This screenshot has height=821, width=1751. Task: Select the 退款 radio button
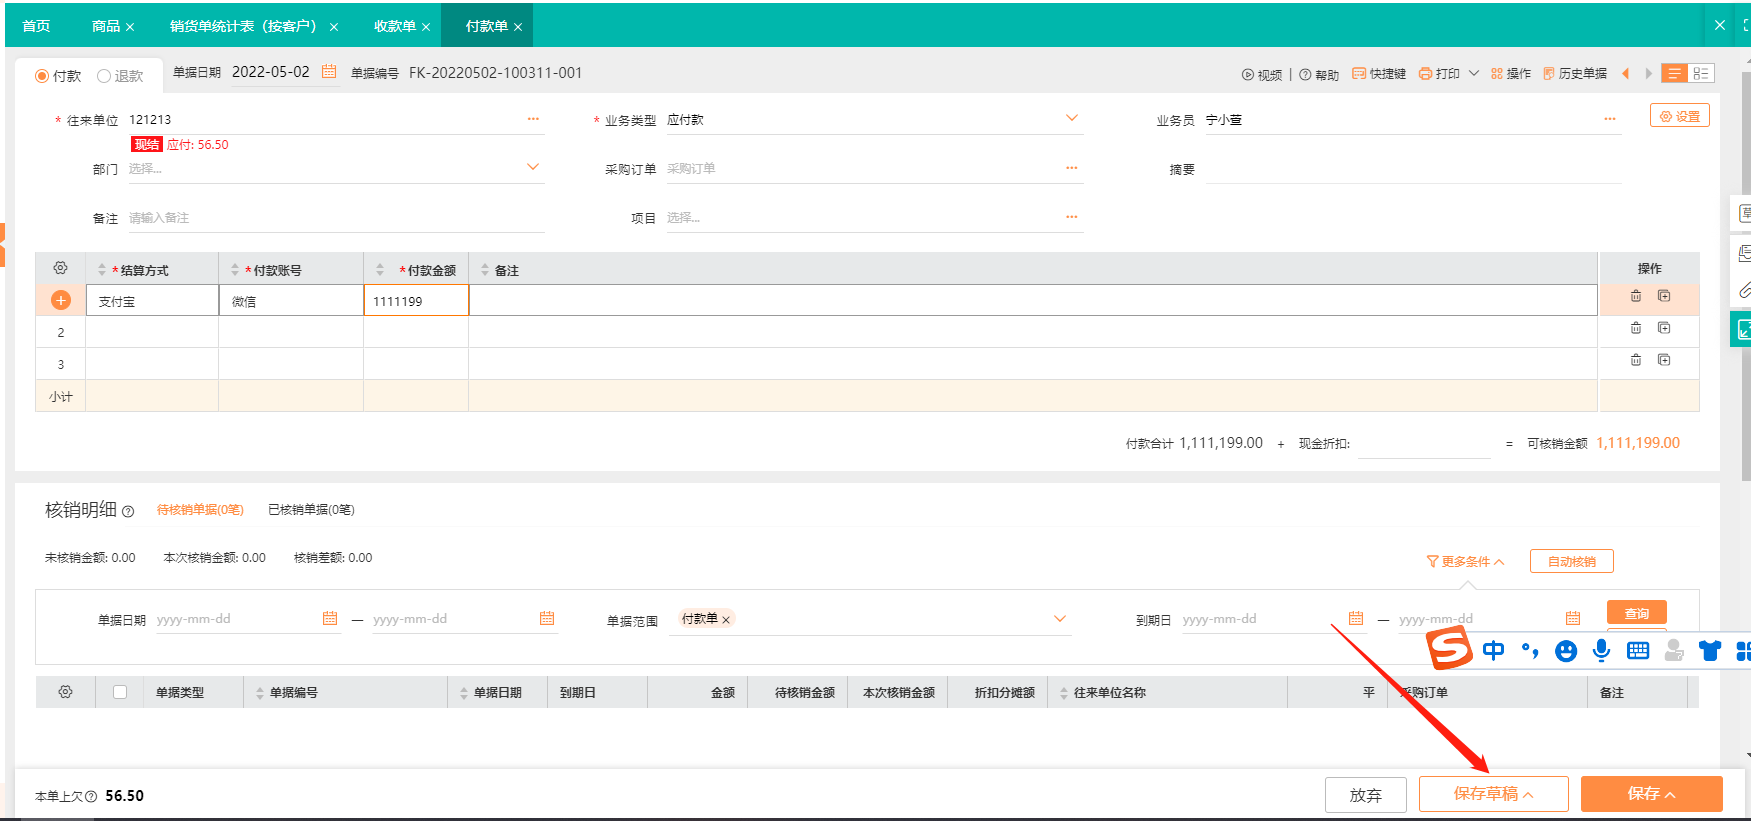104,76
